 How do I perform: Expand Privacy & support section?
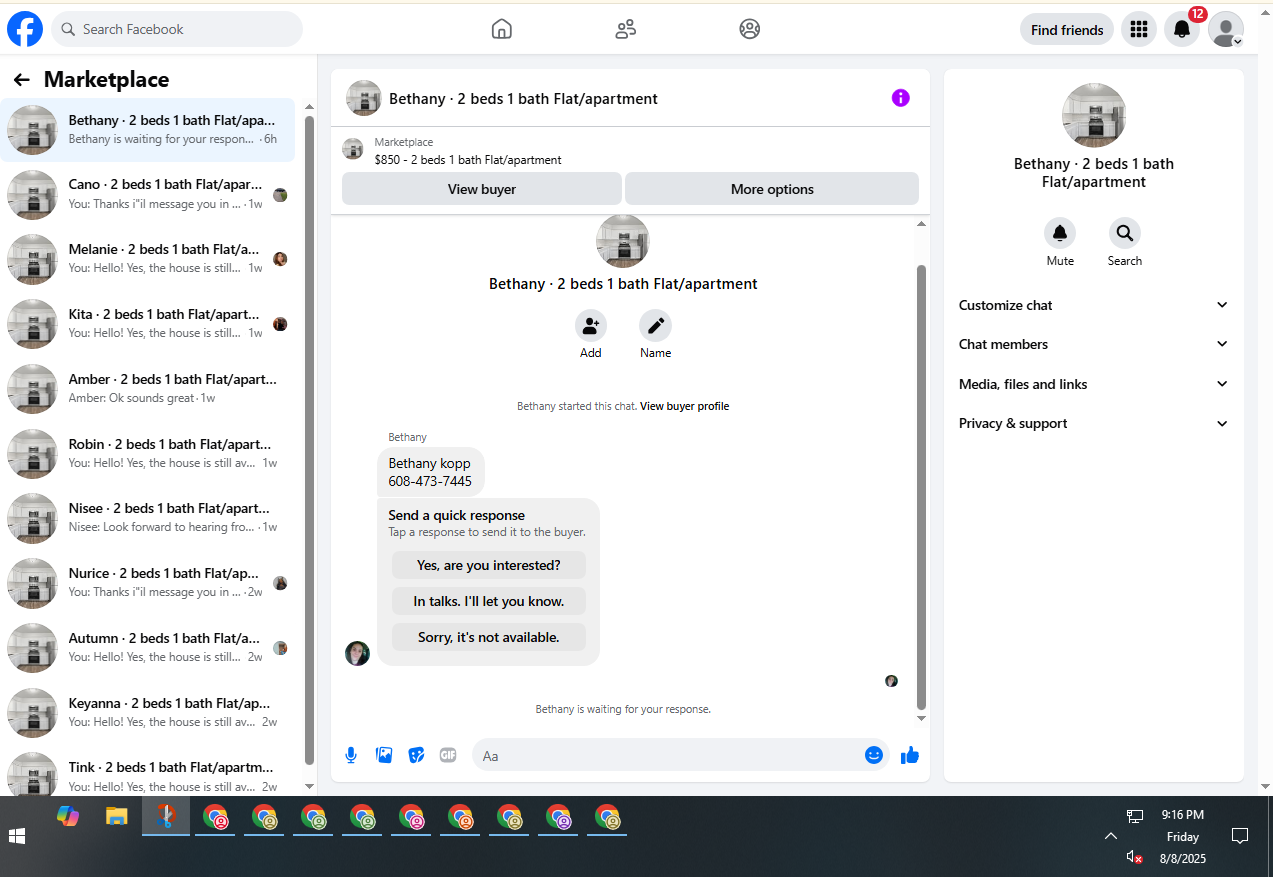pos(1094,423)
